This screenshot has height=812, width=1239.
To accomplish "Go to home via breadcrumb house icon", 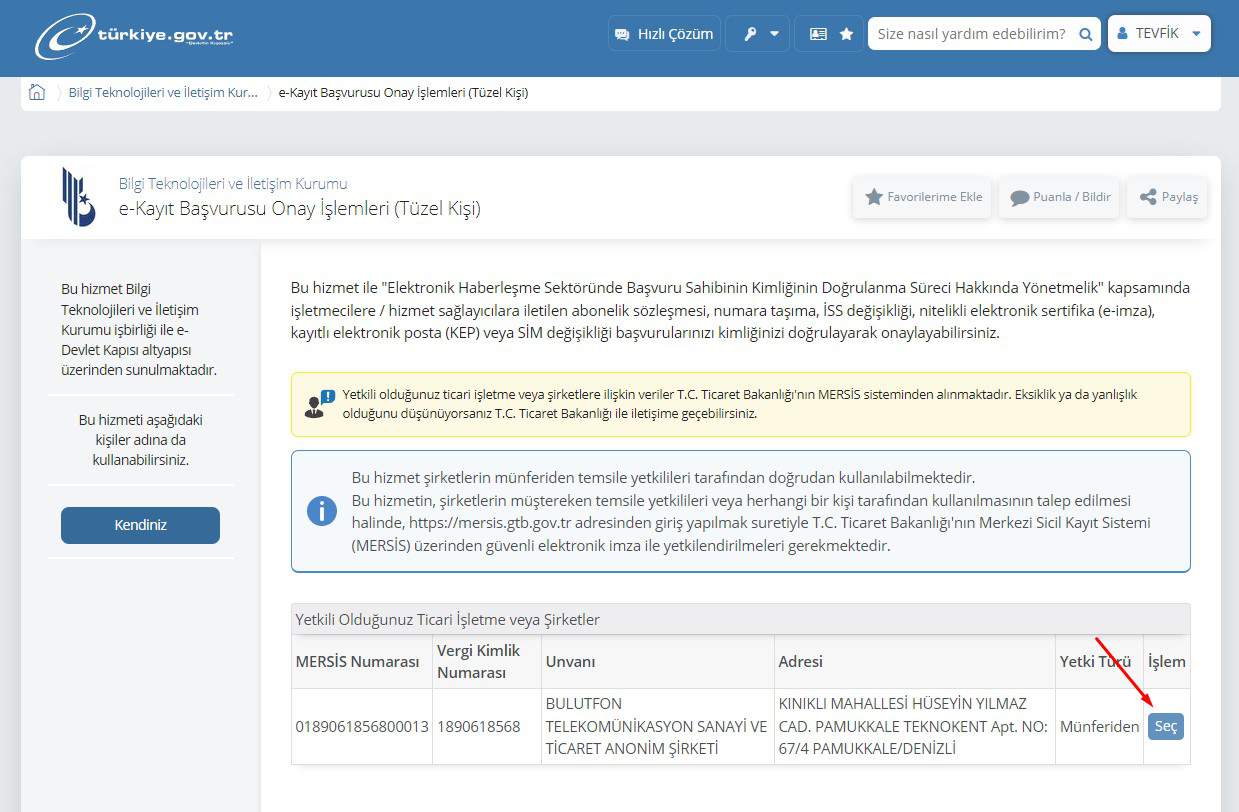I will (37, 93).
